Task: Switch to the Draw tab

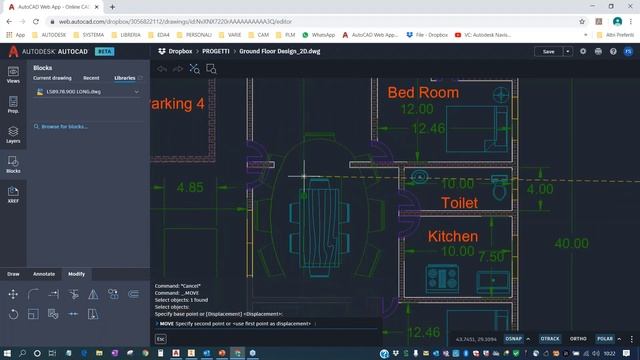Action: pos(13,274)
